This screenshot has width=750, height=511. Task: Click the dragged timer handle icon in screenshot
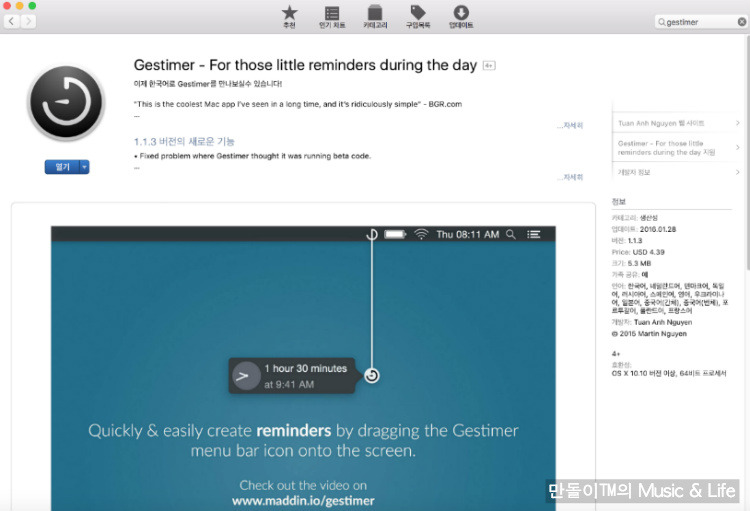pos(372,376)
